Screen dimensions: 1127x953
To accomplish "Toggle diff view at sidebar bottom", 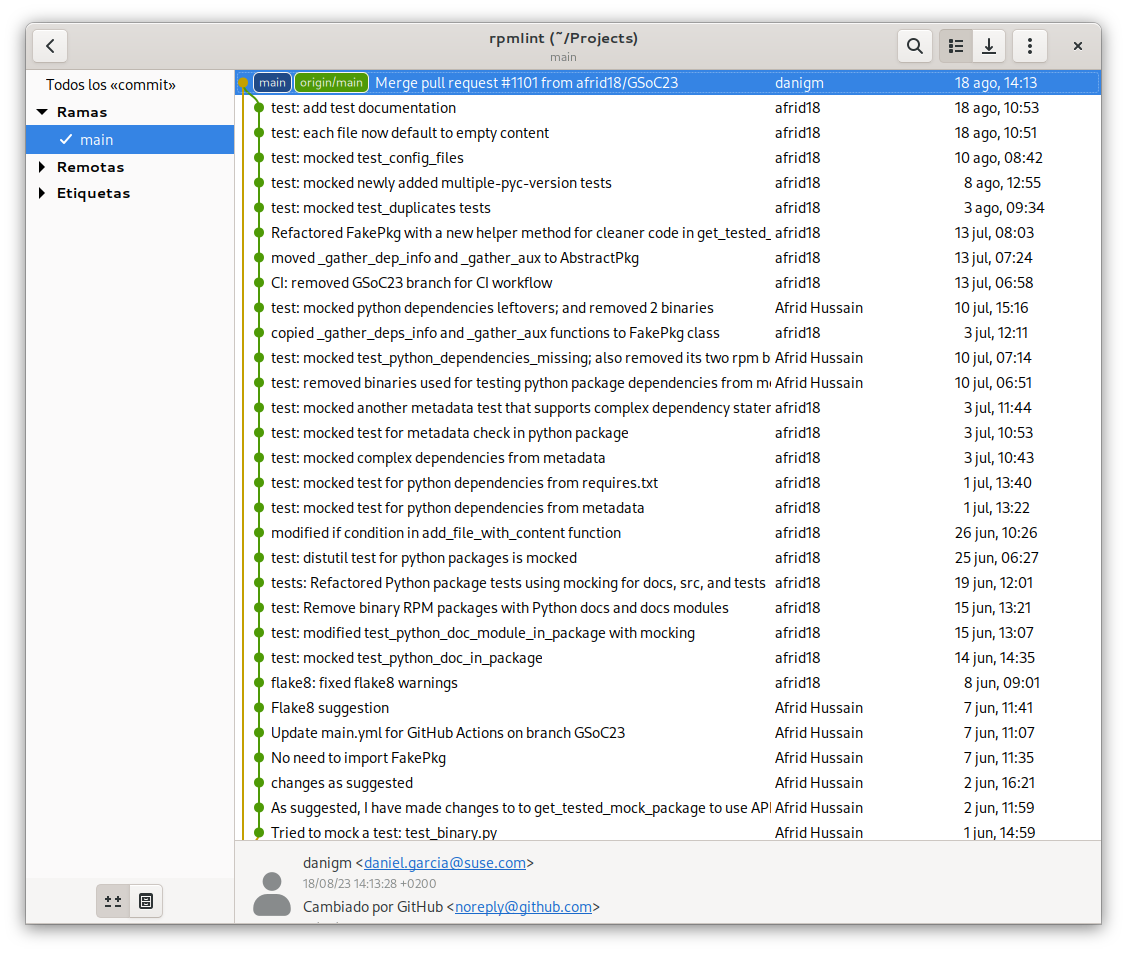I will [113, 901].
